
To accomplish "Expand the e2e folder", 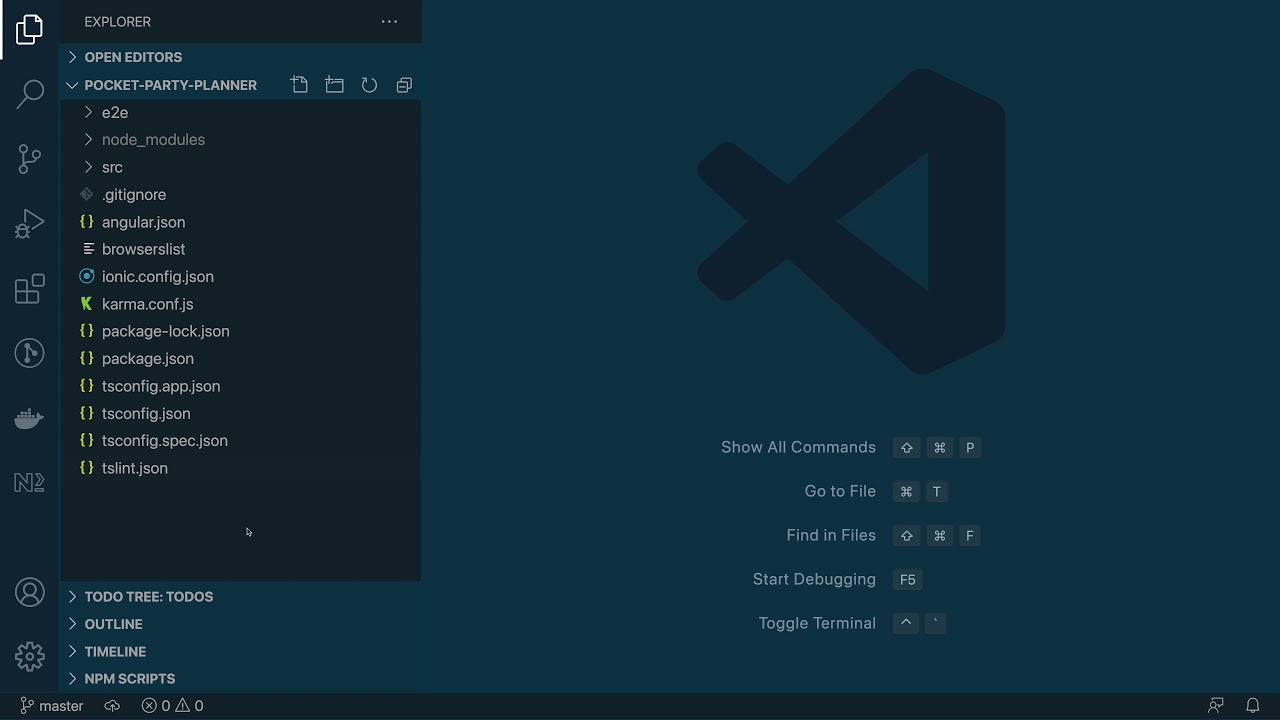I will [241, 112].
